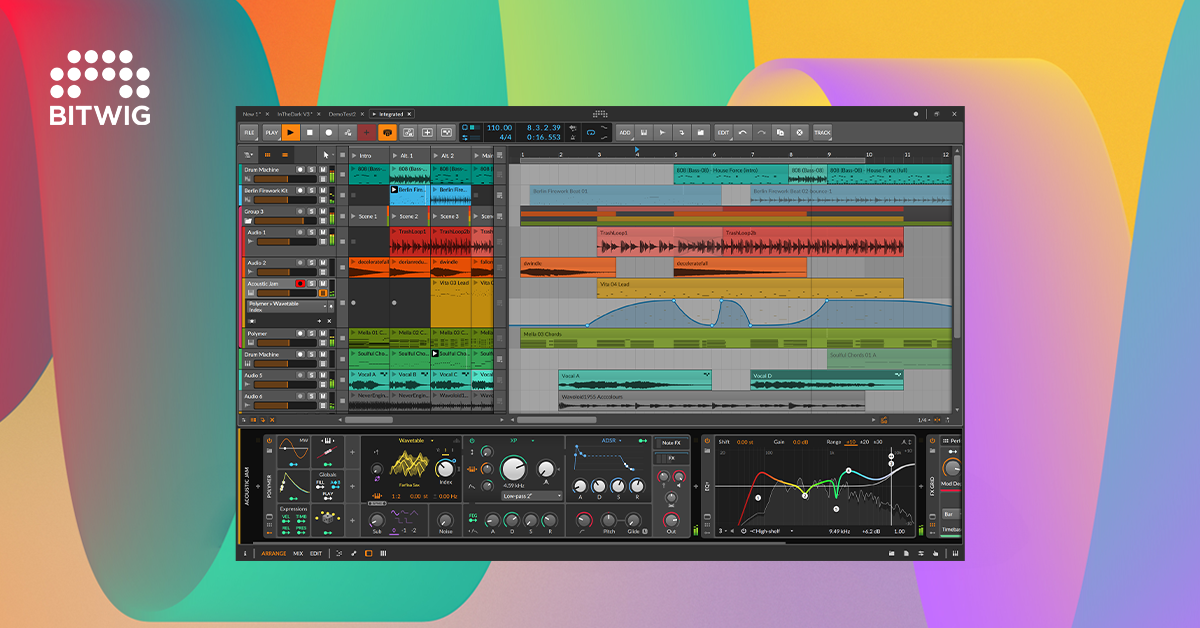Adjust the Group 3 track volume fader

[x=285, y=221]
